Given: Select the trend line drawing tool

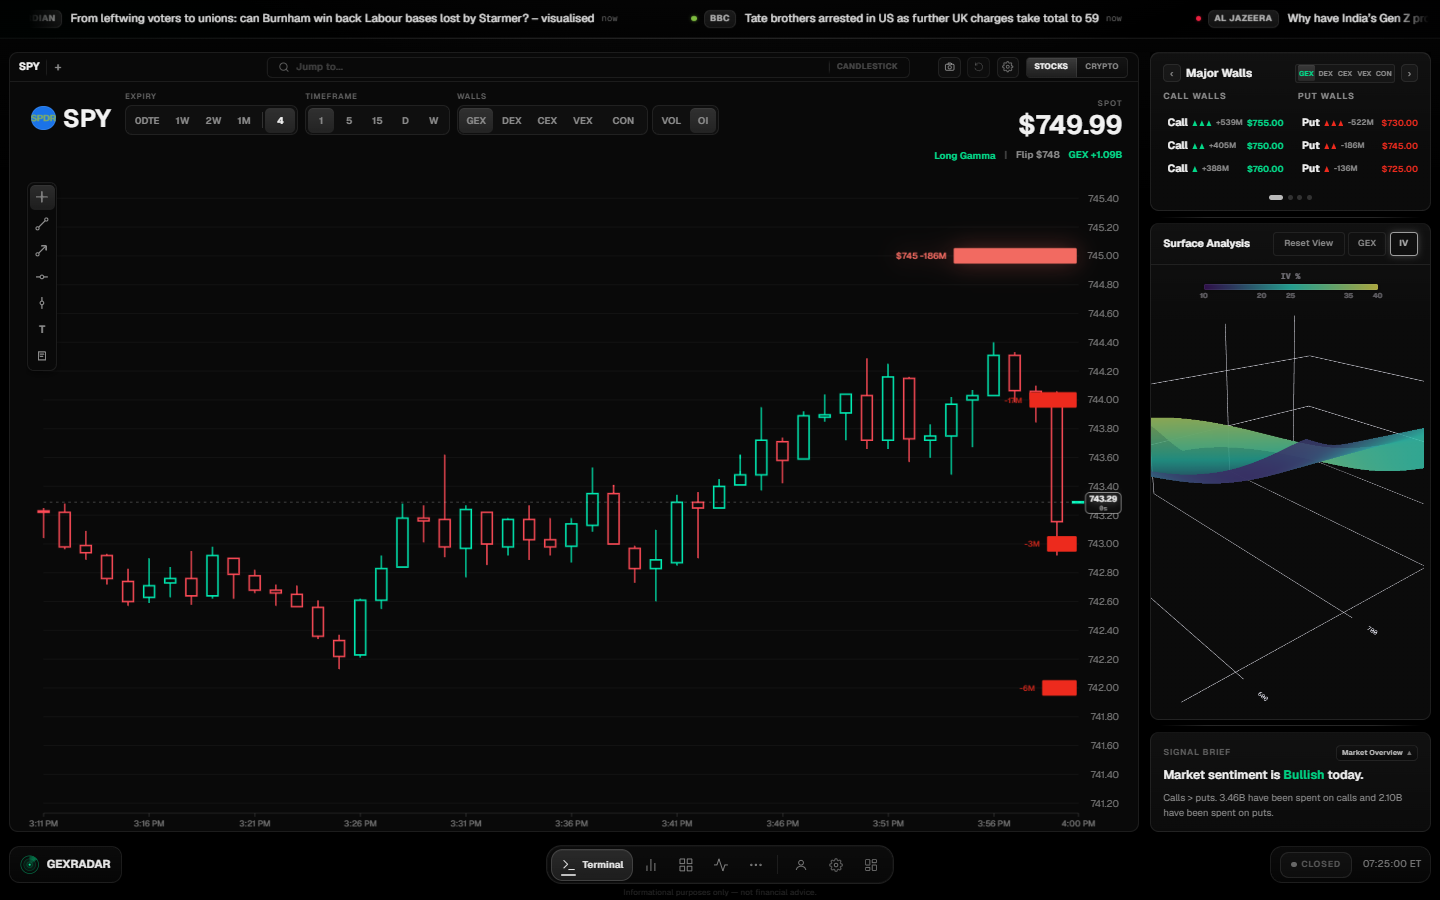Looking at the screenshot, I should 42,224.
